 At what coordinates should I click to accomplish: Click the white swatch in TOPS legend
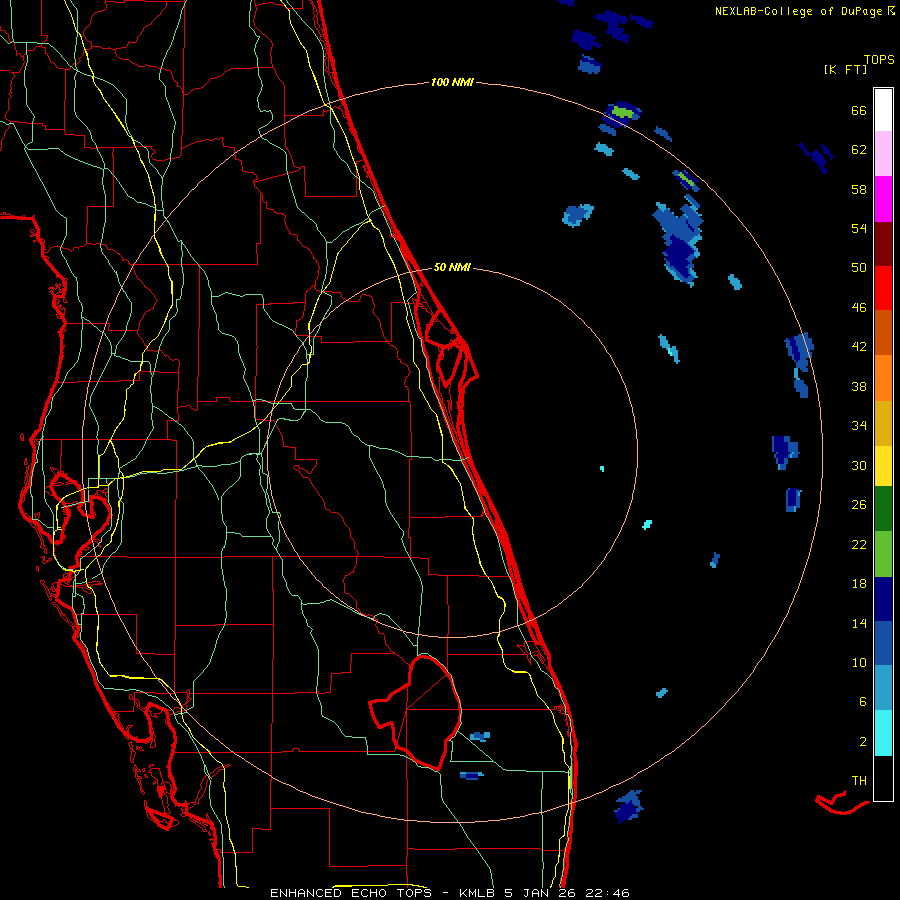click(883, 110)
